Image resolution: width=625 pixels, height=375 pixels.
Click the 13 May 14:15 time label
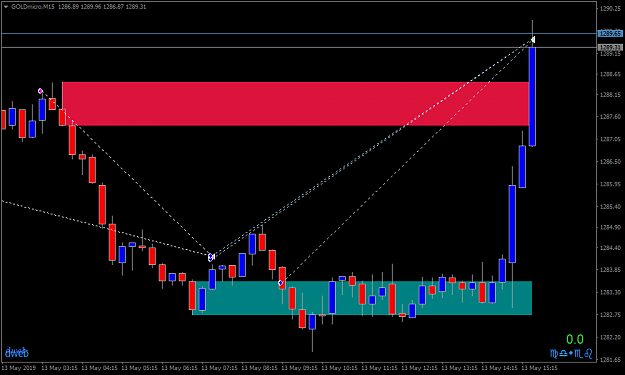499,368
